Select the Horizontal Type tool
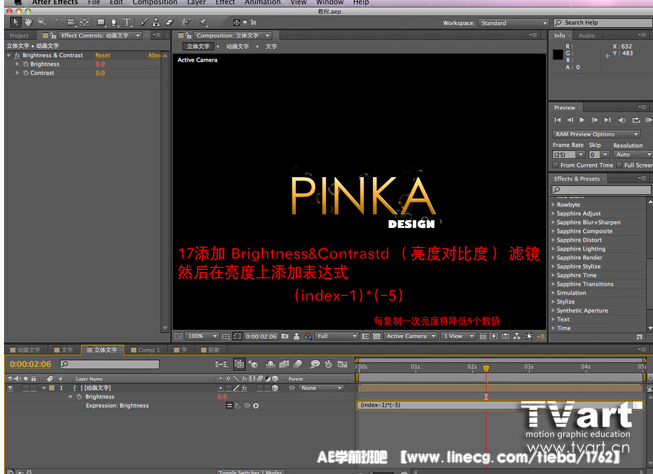This screenshot has height=474, width=653. pos(127,22)
